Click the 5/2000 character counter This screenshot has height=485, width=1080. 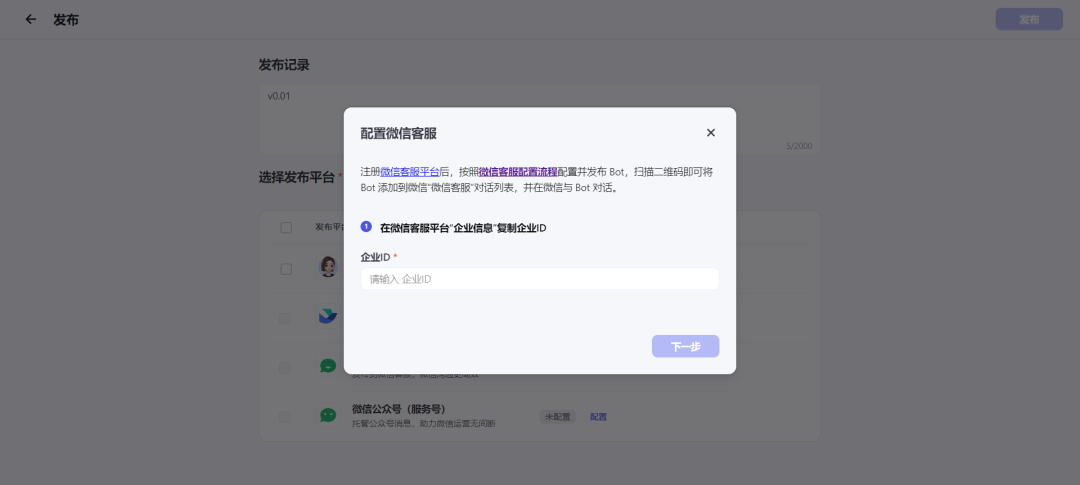pos(799,146)
